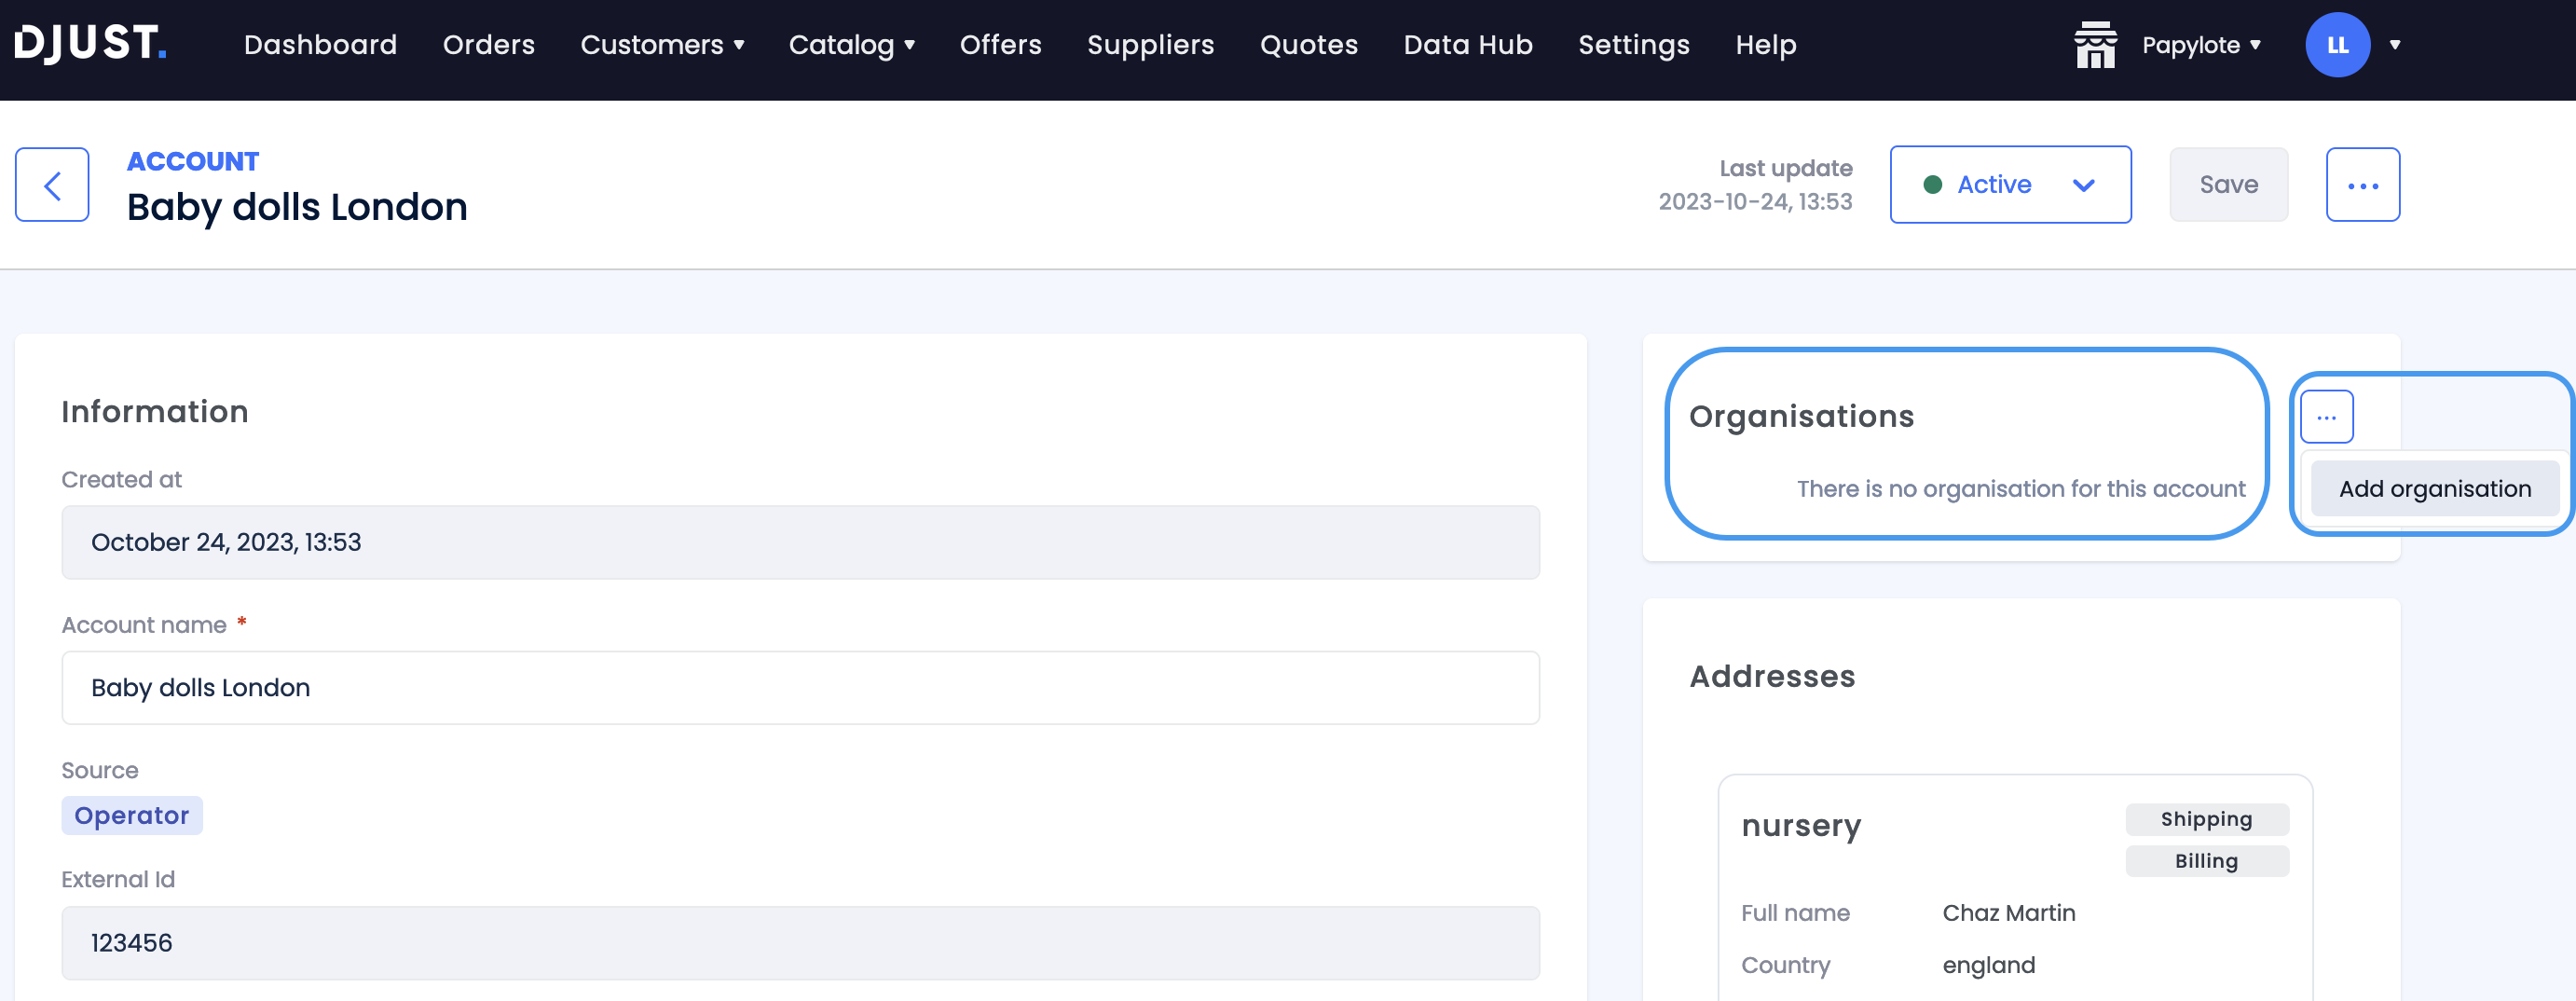Go to the Suppliers section
The height and width of the screenshot is (1001, 2576).
coord(1150,44)
